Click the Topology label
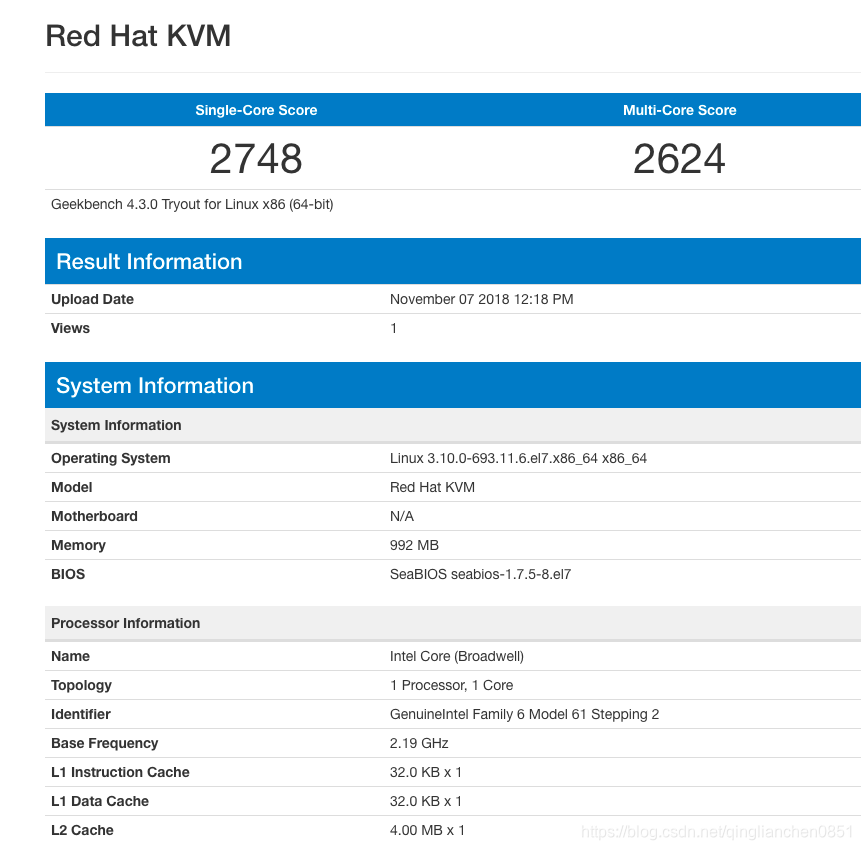This screenshot has height=850, width=861. coord(81,685)
